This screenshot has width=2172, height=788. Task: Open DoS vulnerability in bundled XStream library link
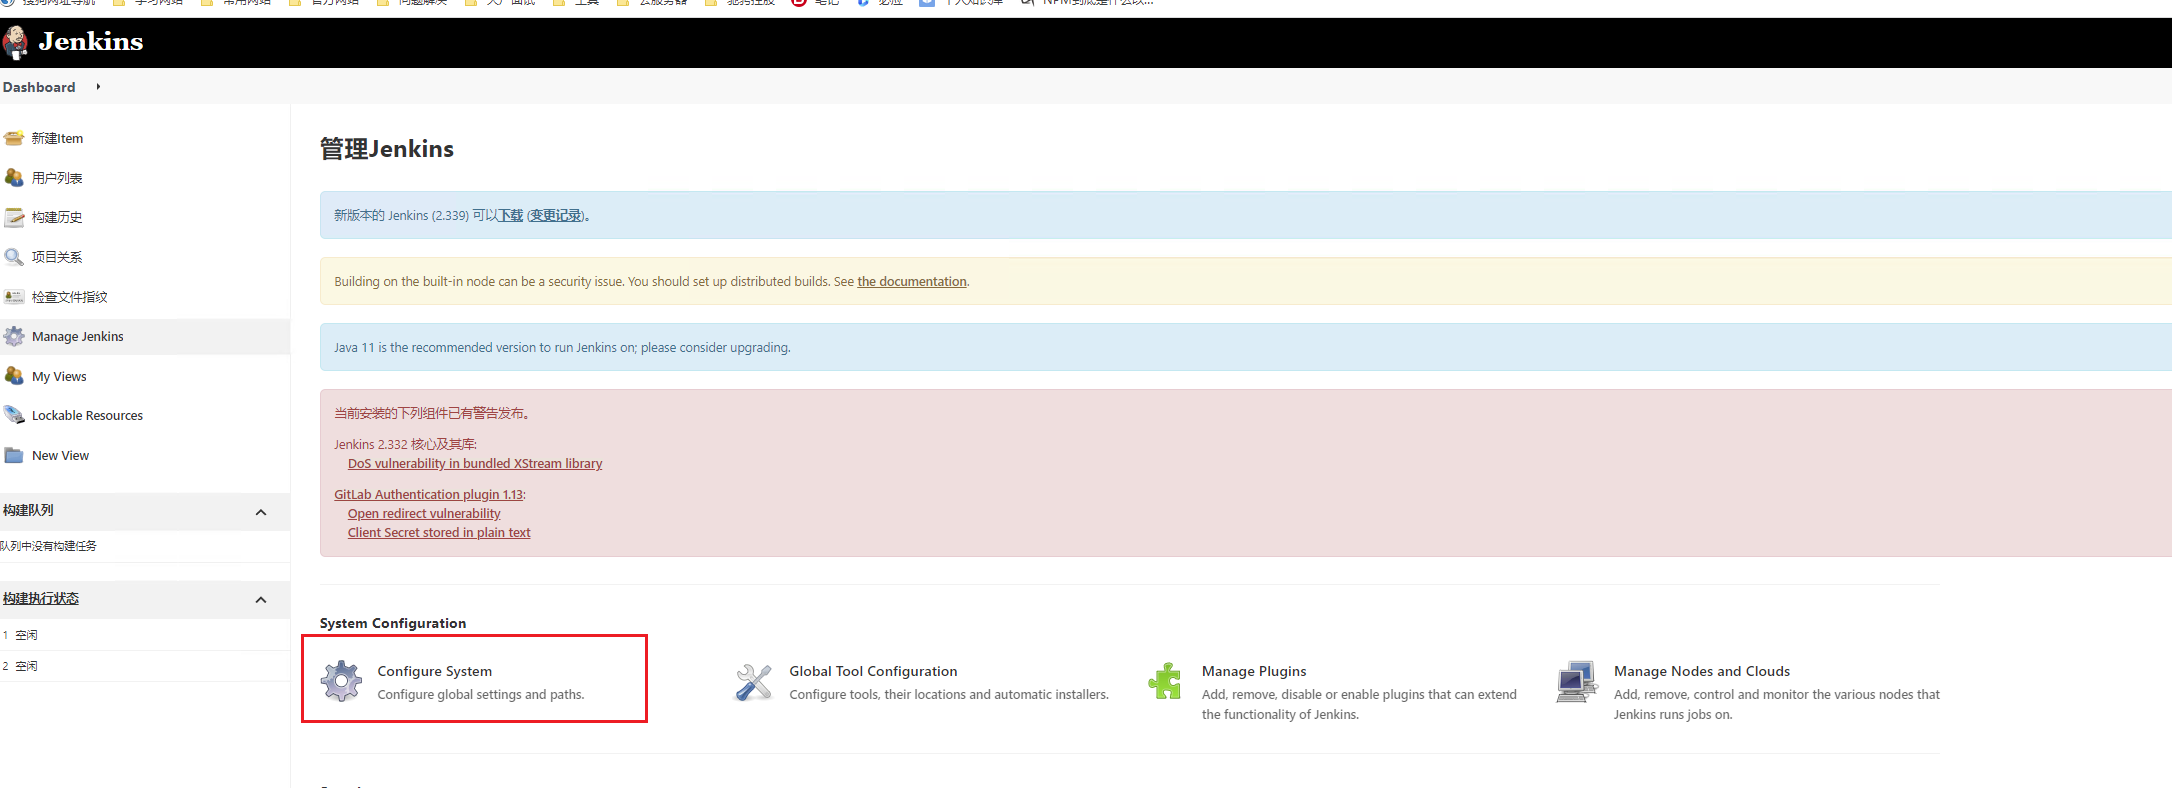pos(475,464)
